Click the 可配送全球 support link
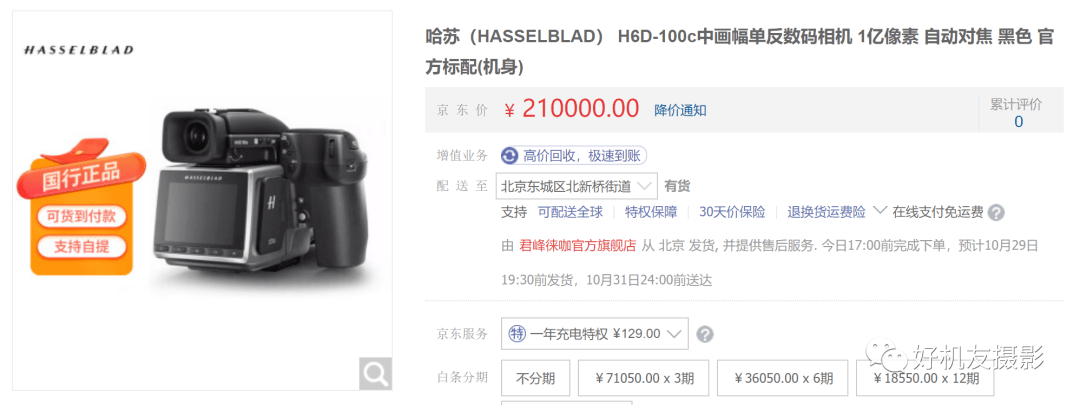Image resolution: width=1080 pixels, height=405 pixels. (570, 212)
